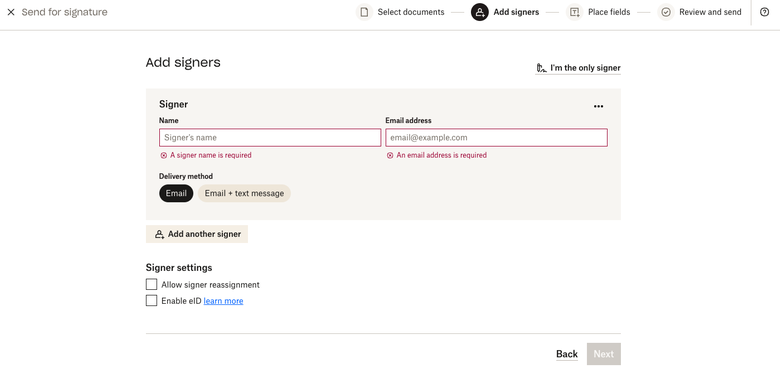Image resolution: width=780 pixels, height=380 pixels.
Task: Click the Delivery method label
Action: (x=186, y=176)
